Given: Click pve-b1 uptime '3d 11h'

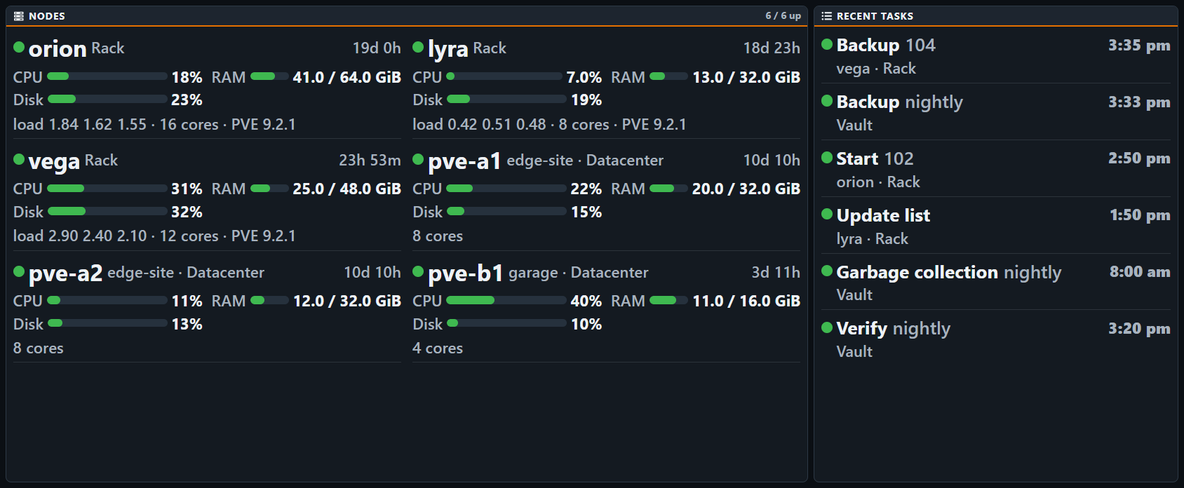Looking at the screenshot, I should pyautogui.click(x=775, y=272).
